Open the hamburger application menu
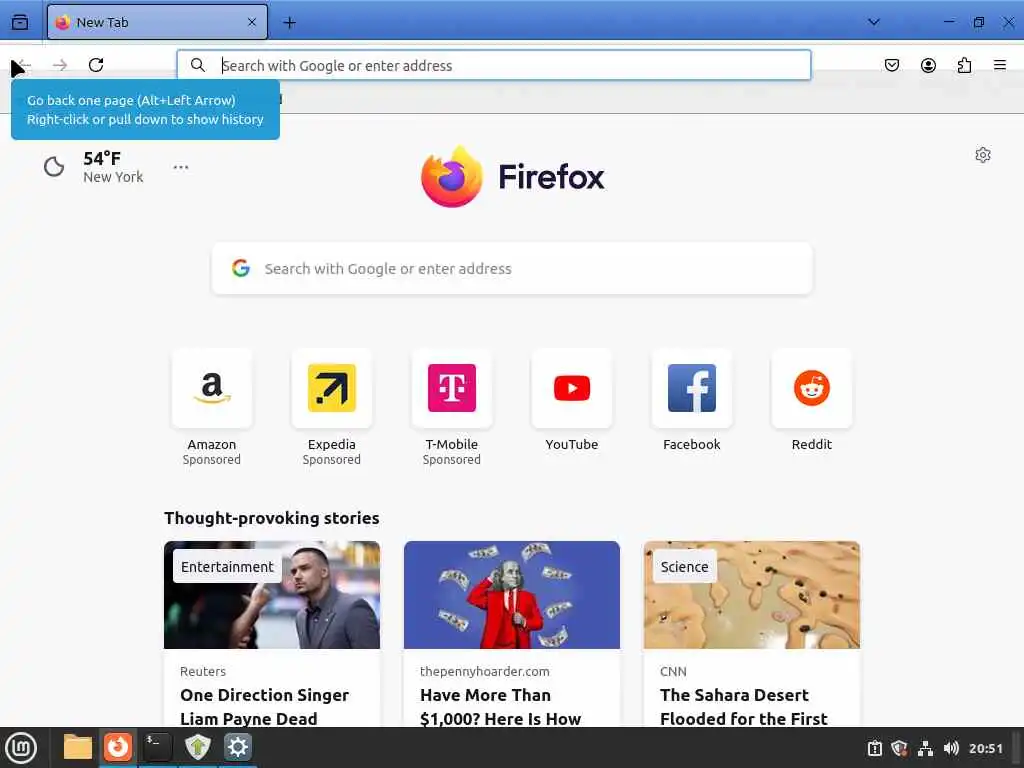Image resolution: width=1024 pixels, height=768 pixels. click(x=1000, y=65)
